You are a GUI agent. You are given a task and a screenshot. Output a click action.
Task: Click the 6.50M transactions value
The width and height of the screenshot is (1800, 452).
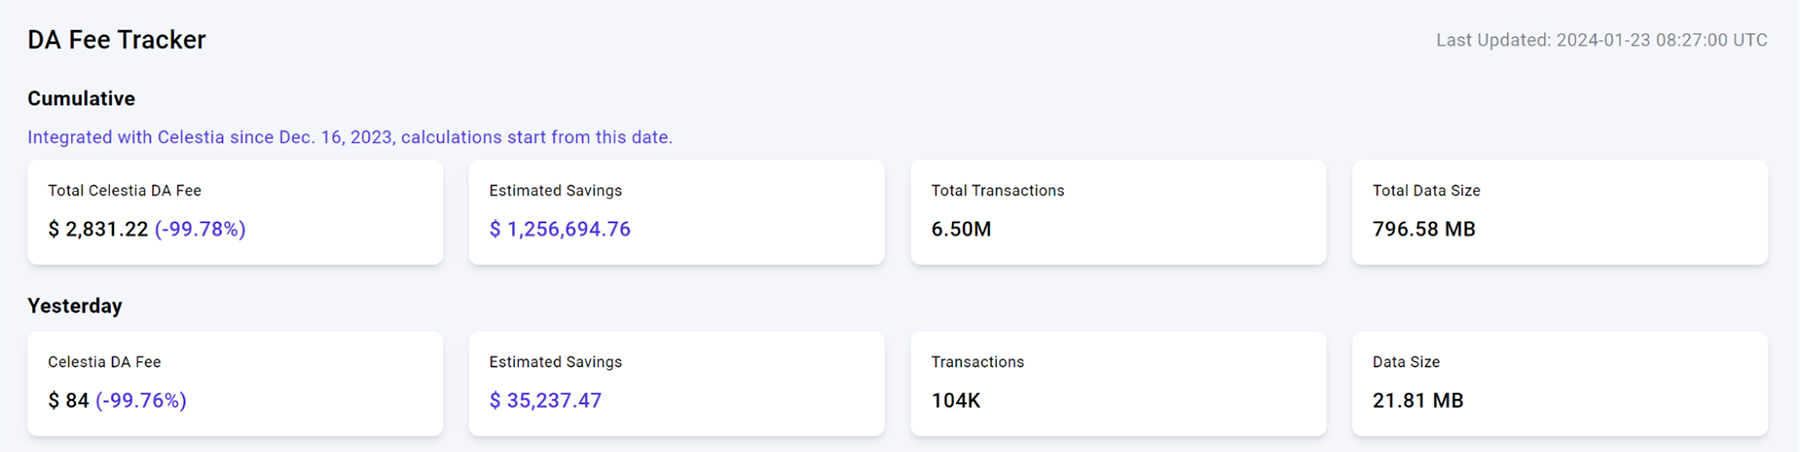(961, 229)
